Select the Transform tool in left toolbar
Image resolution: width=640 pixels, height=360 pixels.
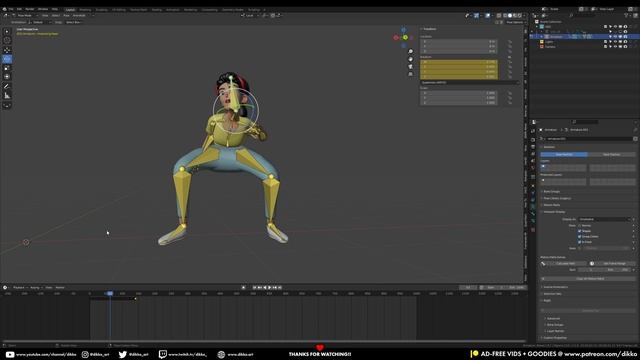[7, 77]
